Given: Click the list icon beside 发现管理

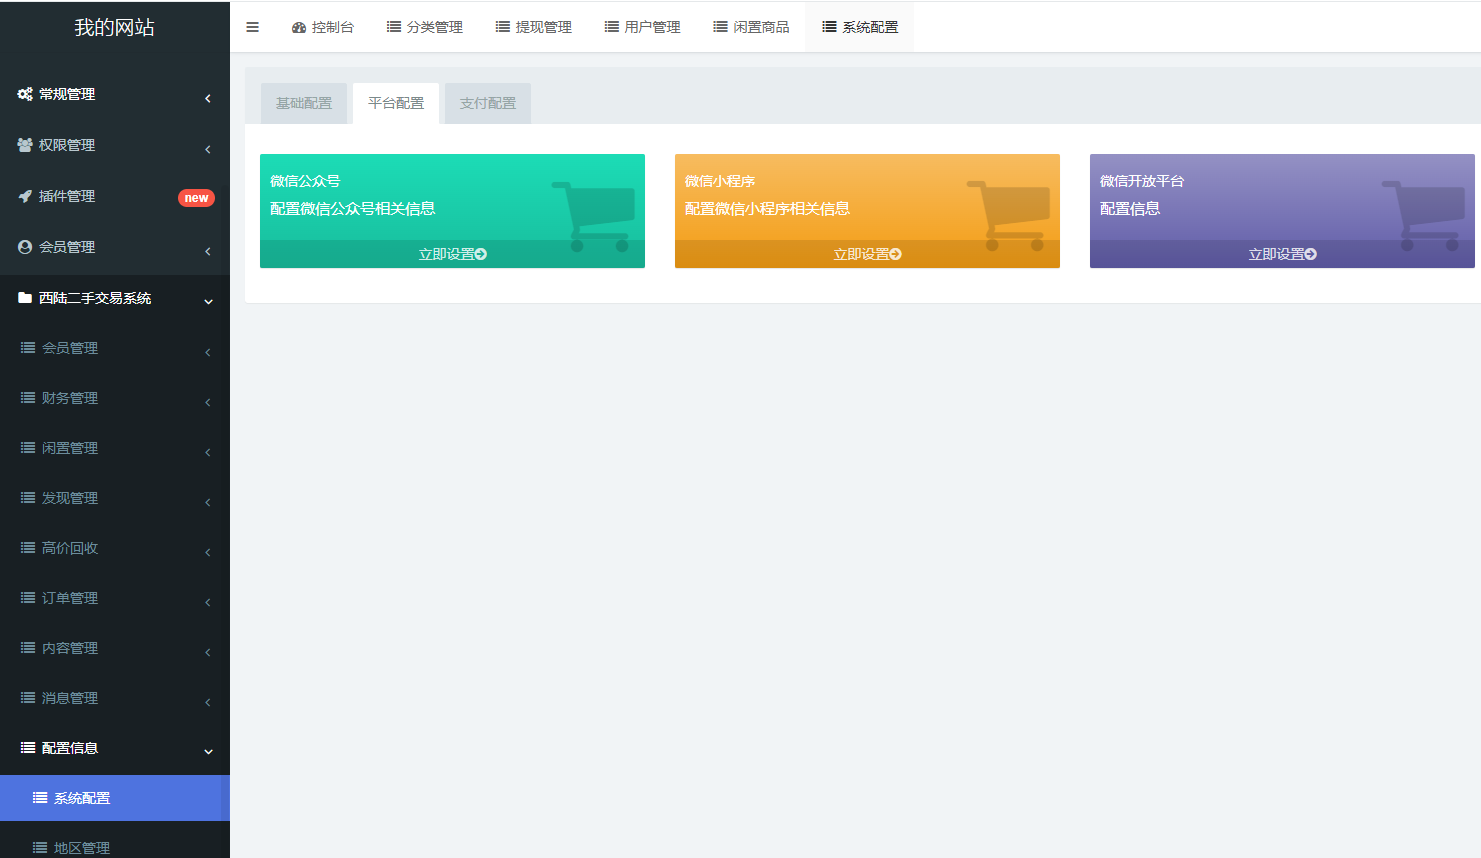Looking at the screenshot, I should point(28,498).
